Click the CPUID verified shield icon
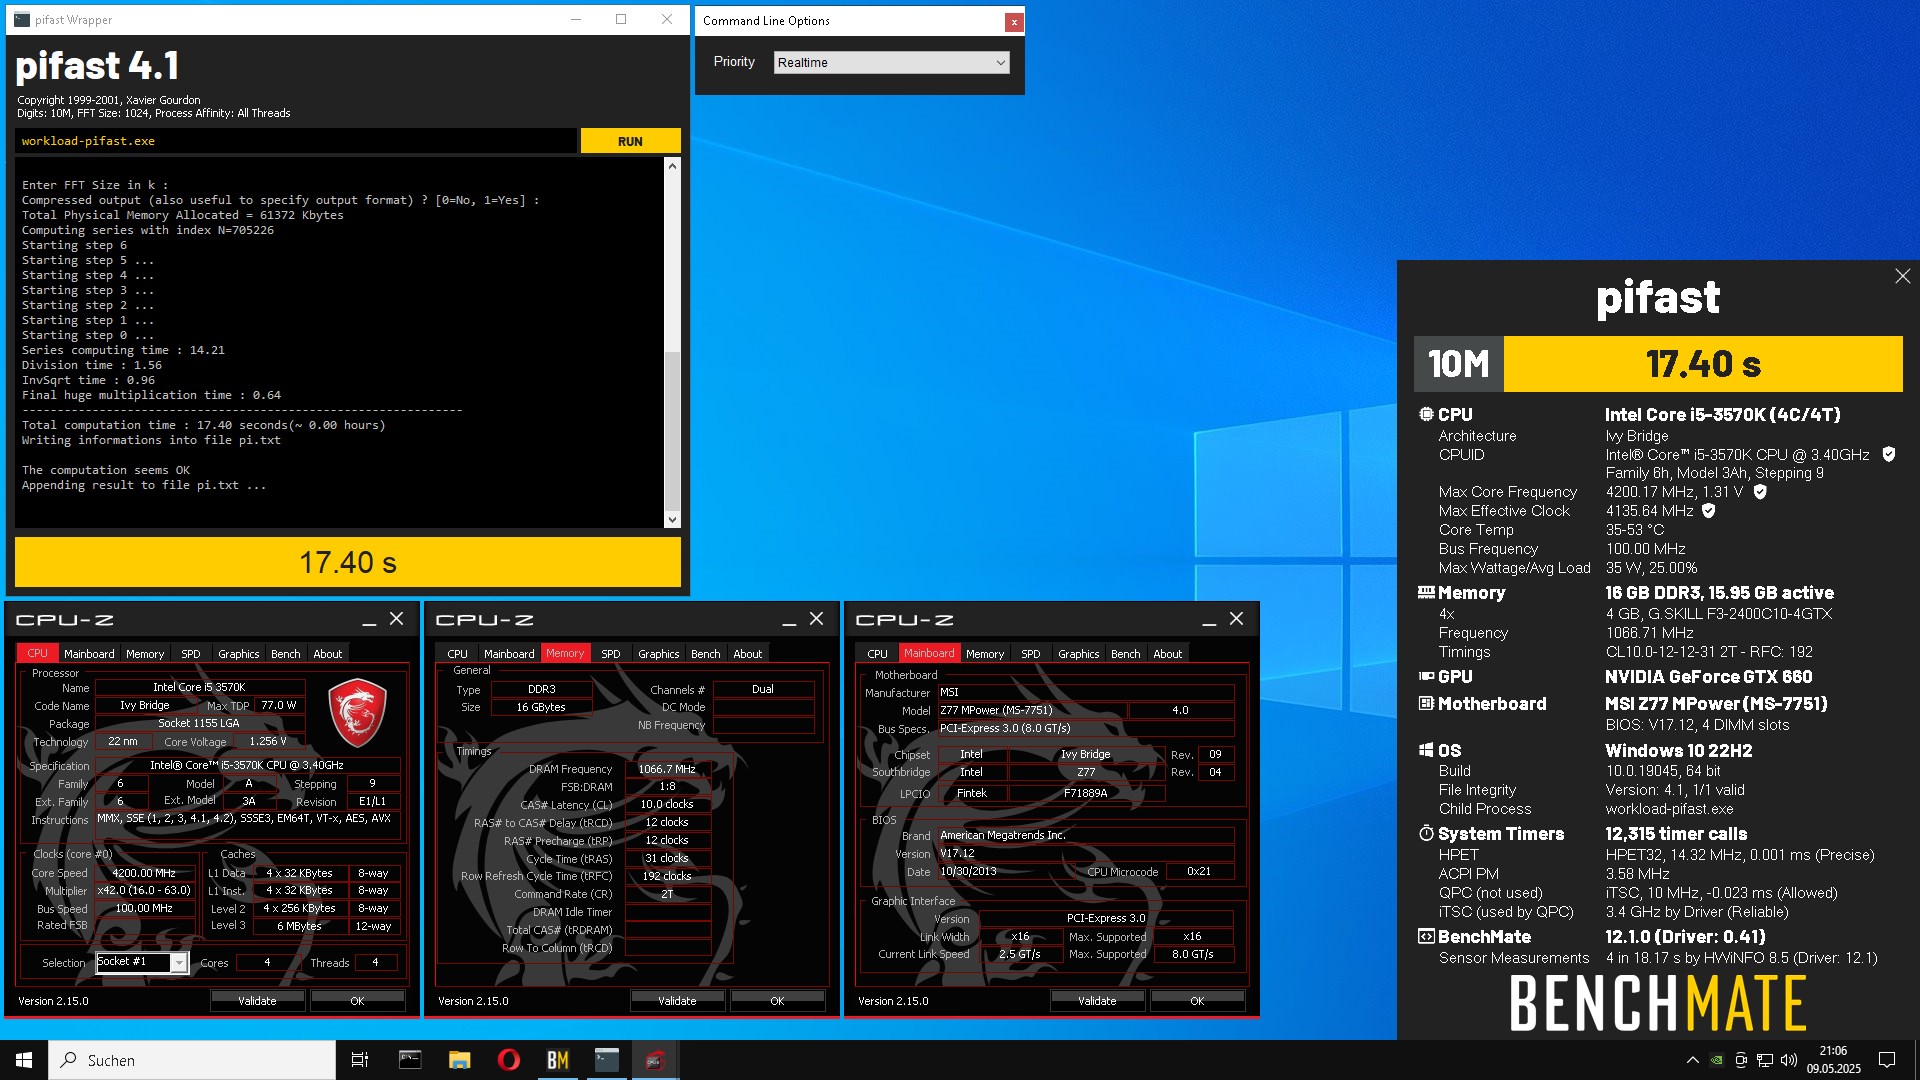 [x=1889, y=455]
